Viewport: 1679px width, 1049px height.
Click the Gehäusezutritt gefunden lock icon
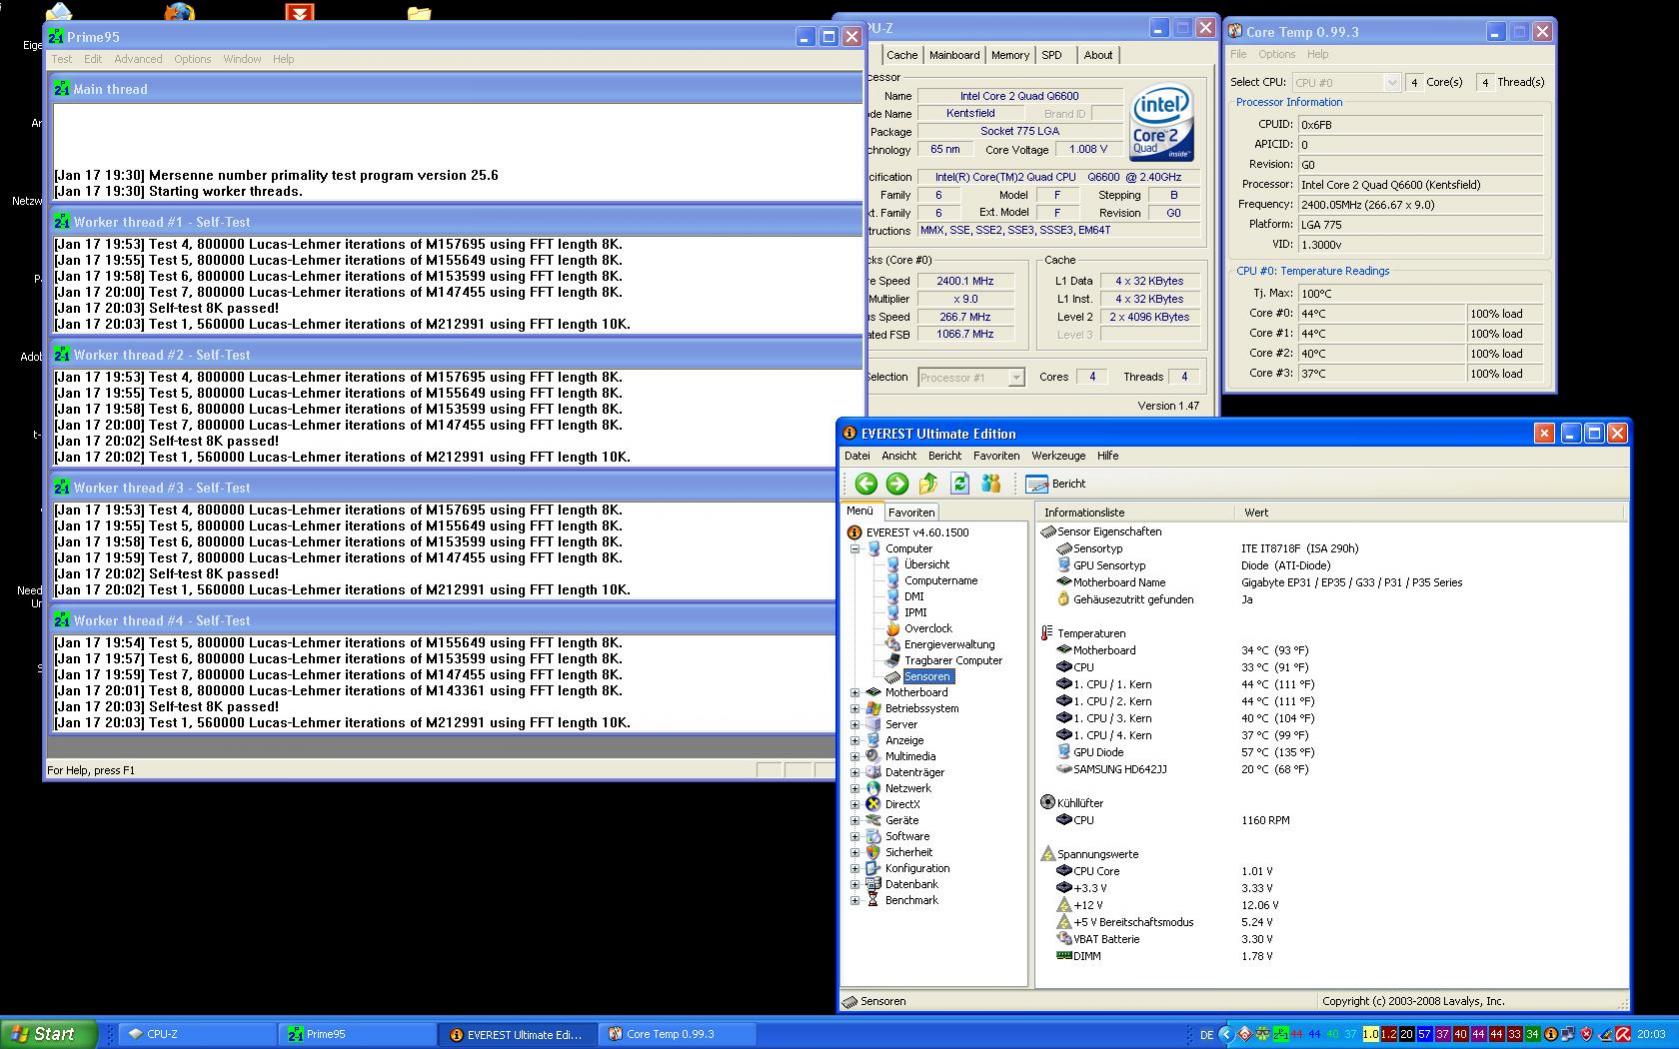[x=1064, y=600]
